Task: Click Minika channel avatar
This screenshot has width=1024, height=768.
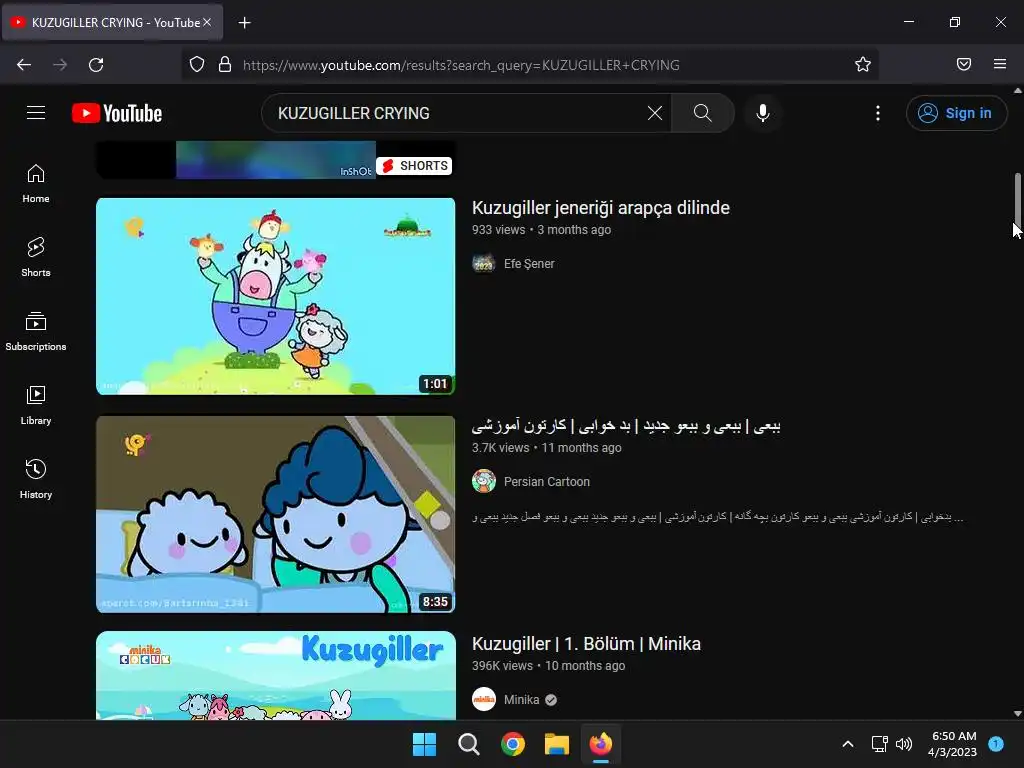Action: [484, 700]
